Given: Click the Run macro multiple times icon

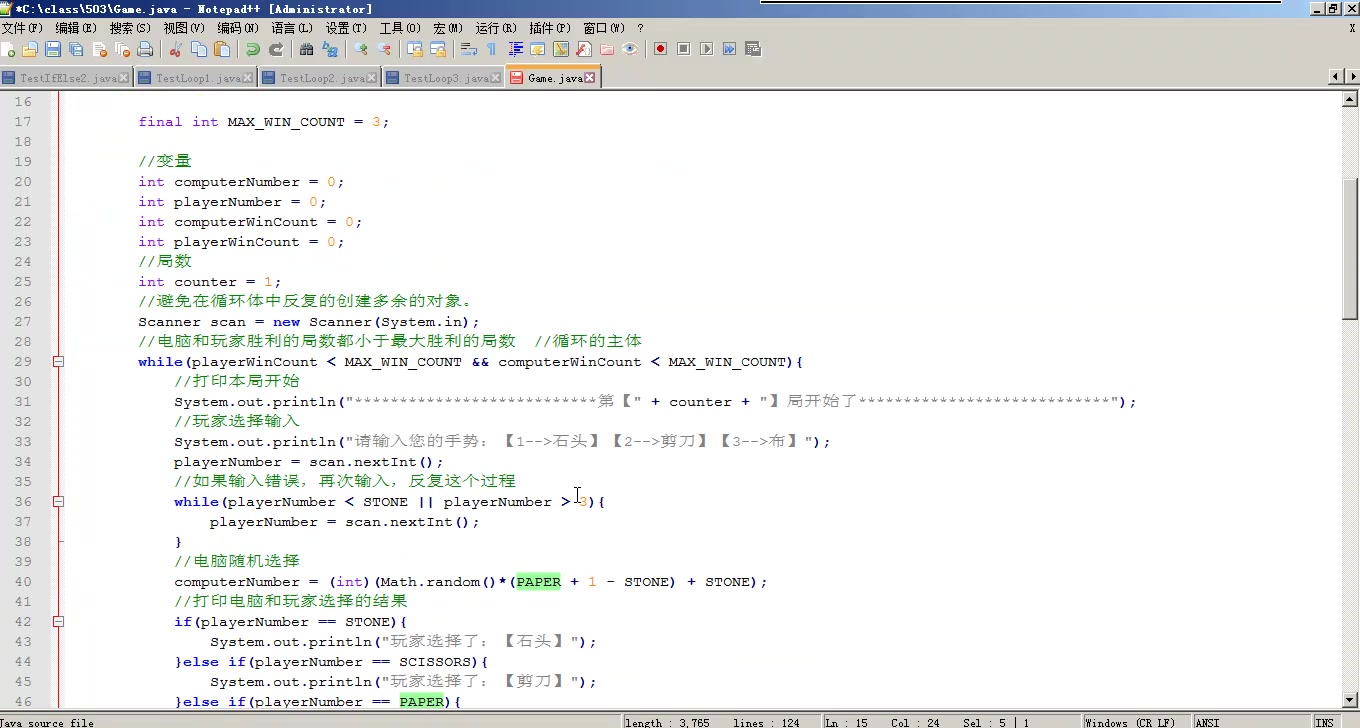Looking at the screenshot, I should [x=729, y=49].
